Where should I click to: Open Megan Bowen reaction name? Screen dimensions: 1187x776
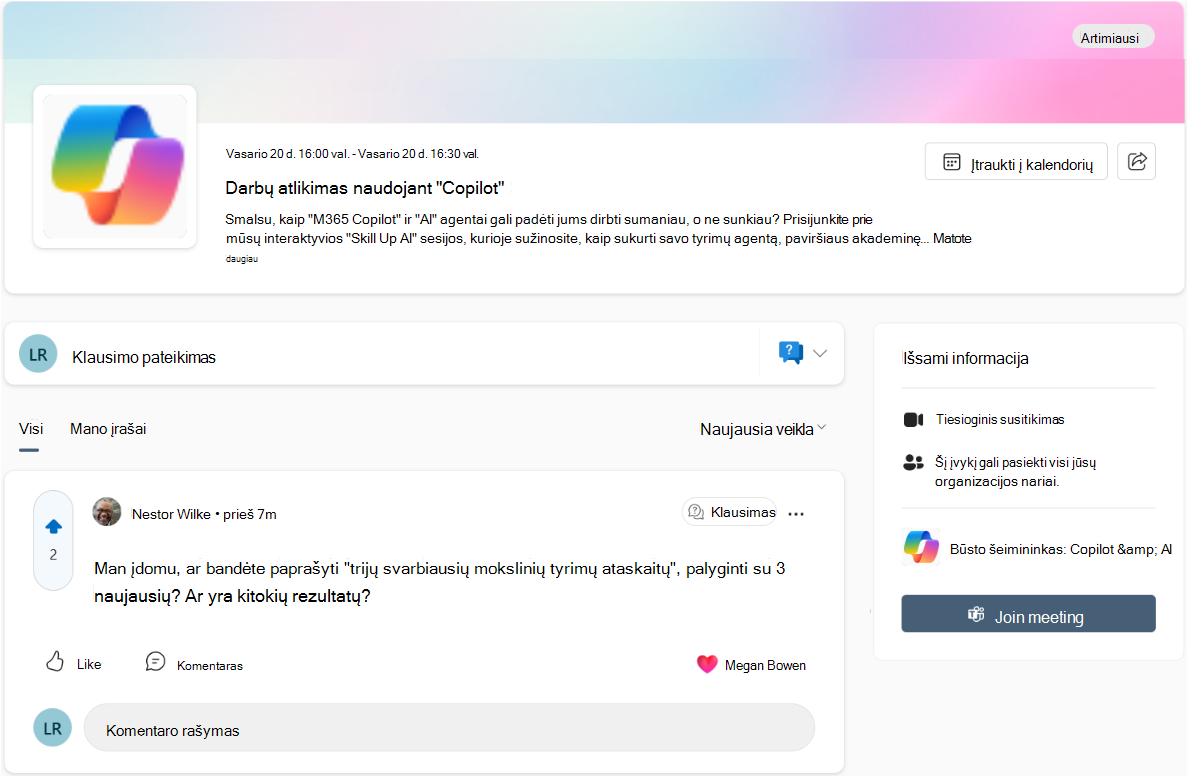[765, 665]
